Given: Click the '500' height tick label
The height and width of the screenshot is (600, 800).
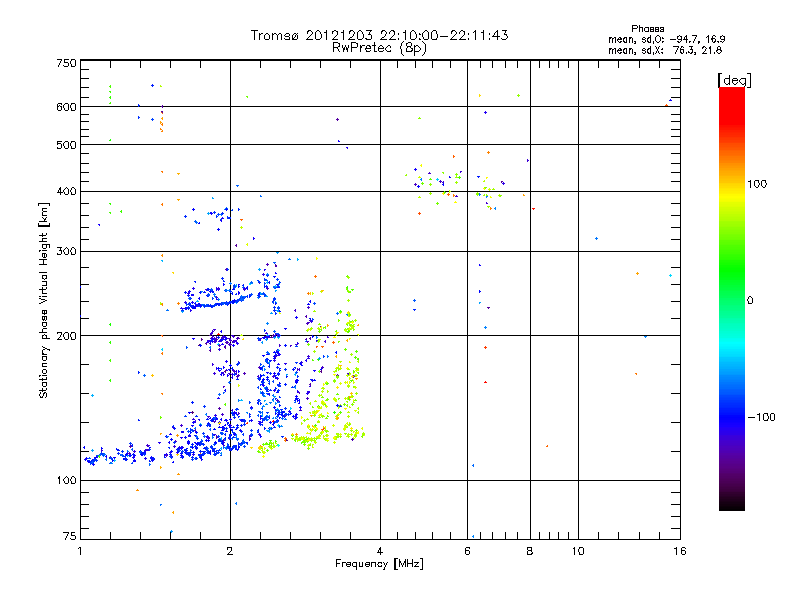Looking at the screenshot, I should coord(66,145).
